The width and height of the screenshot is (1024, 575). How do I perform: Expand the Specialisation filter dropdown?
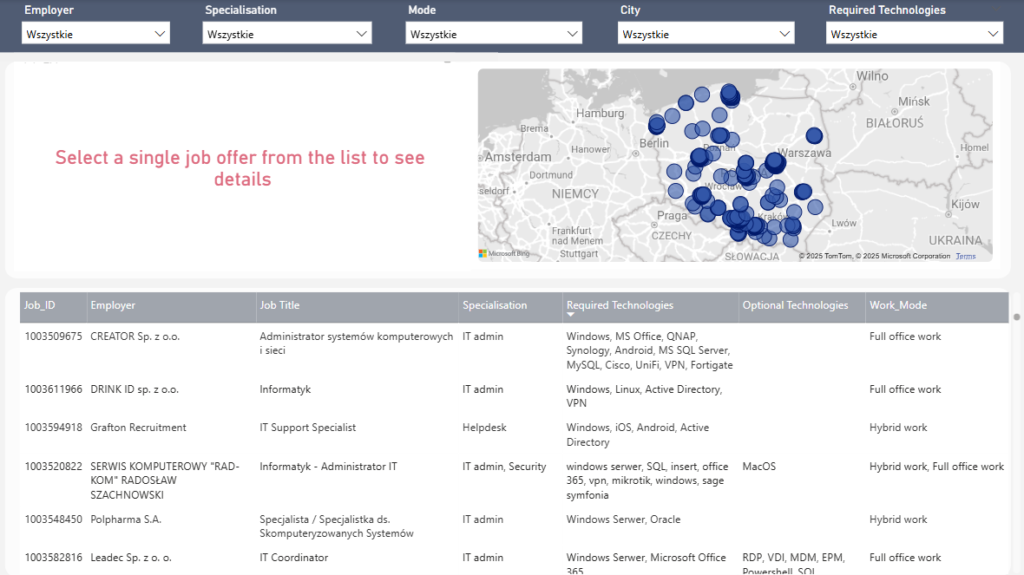pyautogui.click(x=287, y=34)
